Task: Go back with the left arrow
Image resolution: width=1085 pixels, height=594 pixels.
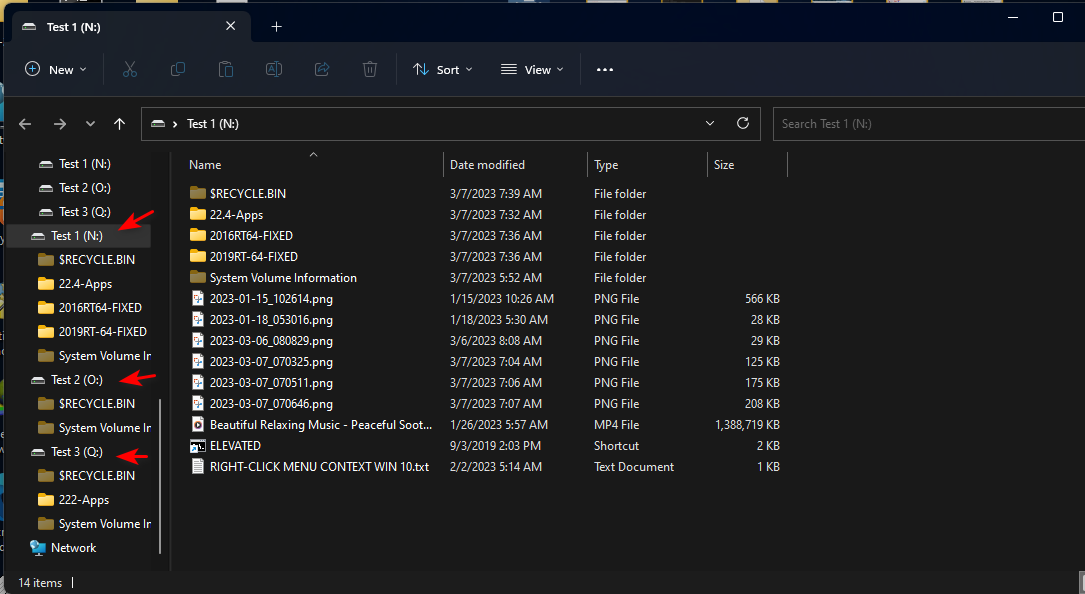Action: click(26, 124)
